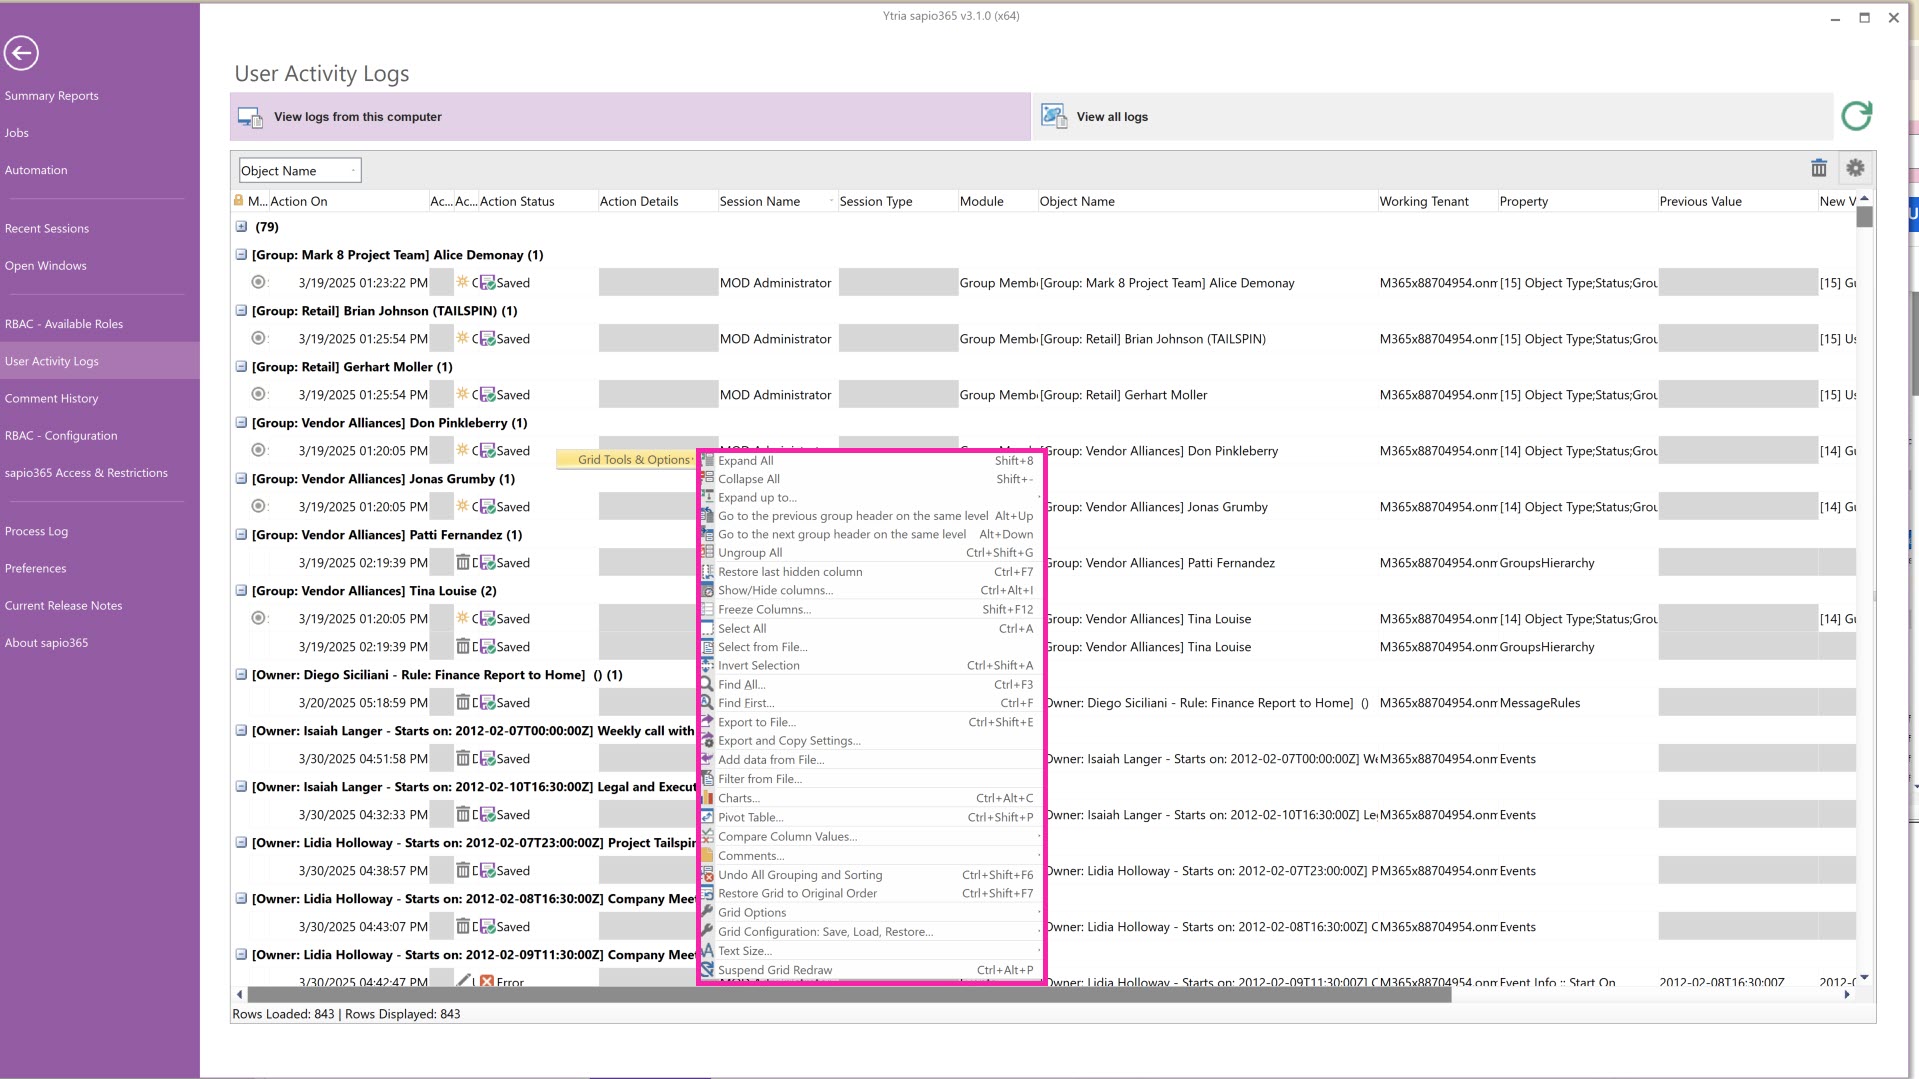Select radio circle in Gerhart Moller row
Screen dimensions: 1919x1079
(x=258, y=395)
